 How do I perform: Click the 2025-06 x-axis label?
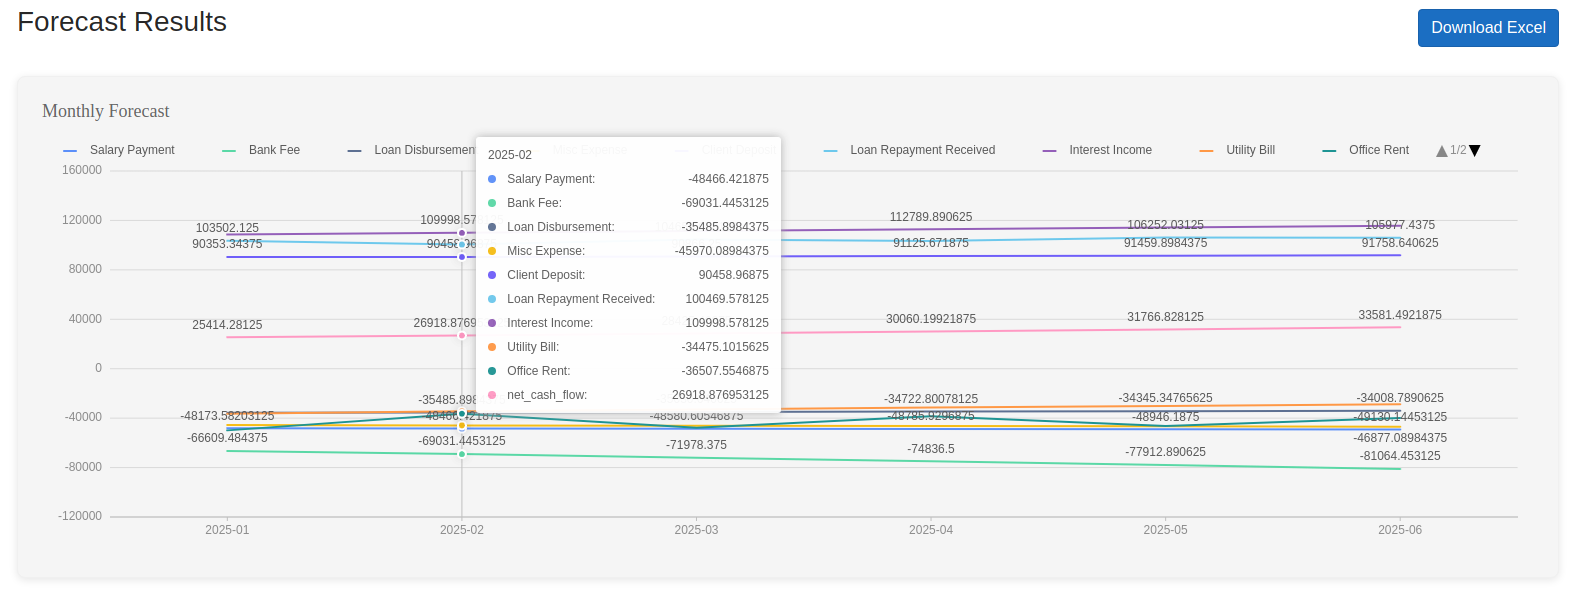coord(1399,530)
